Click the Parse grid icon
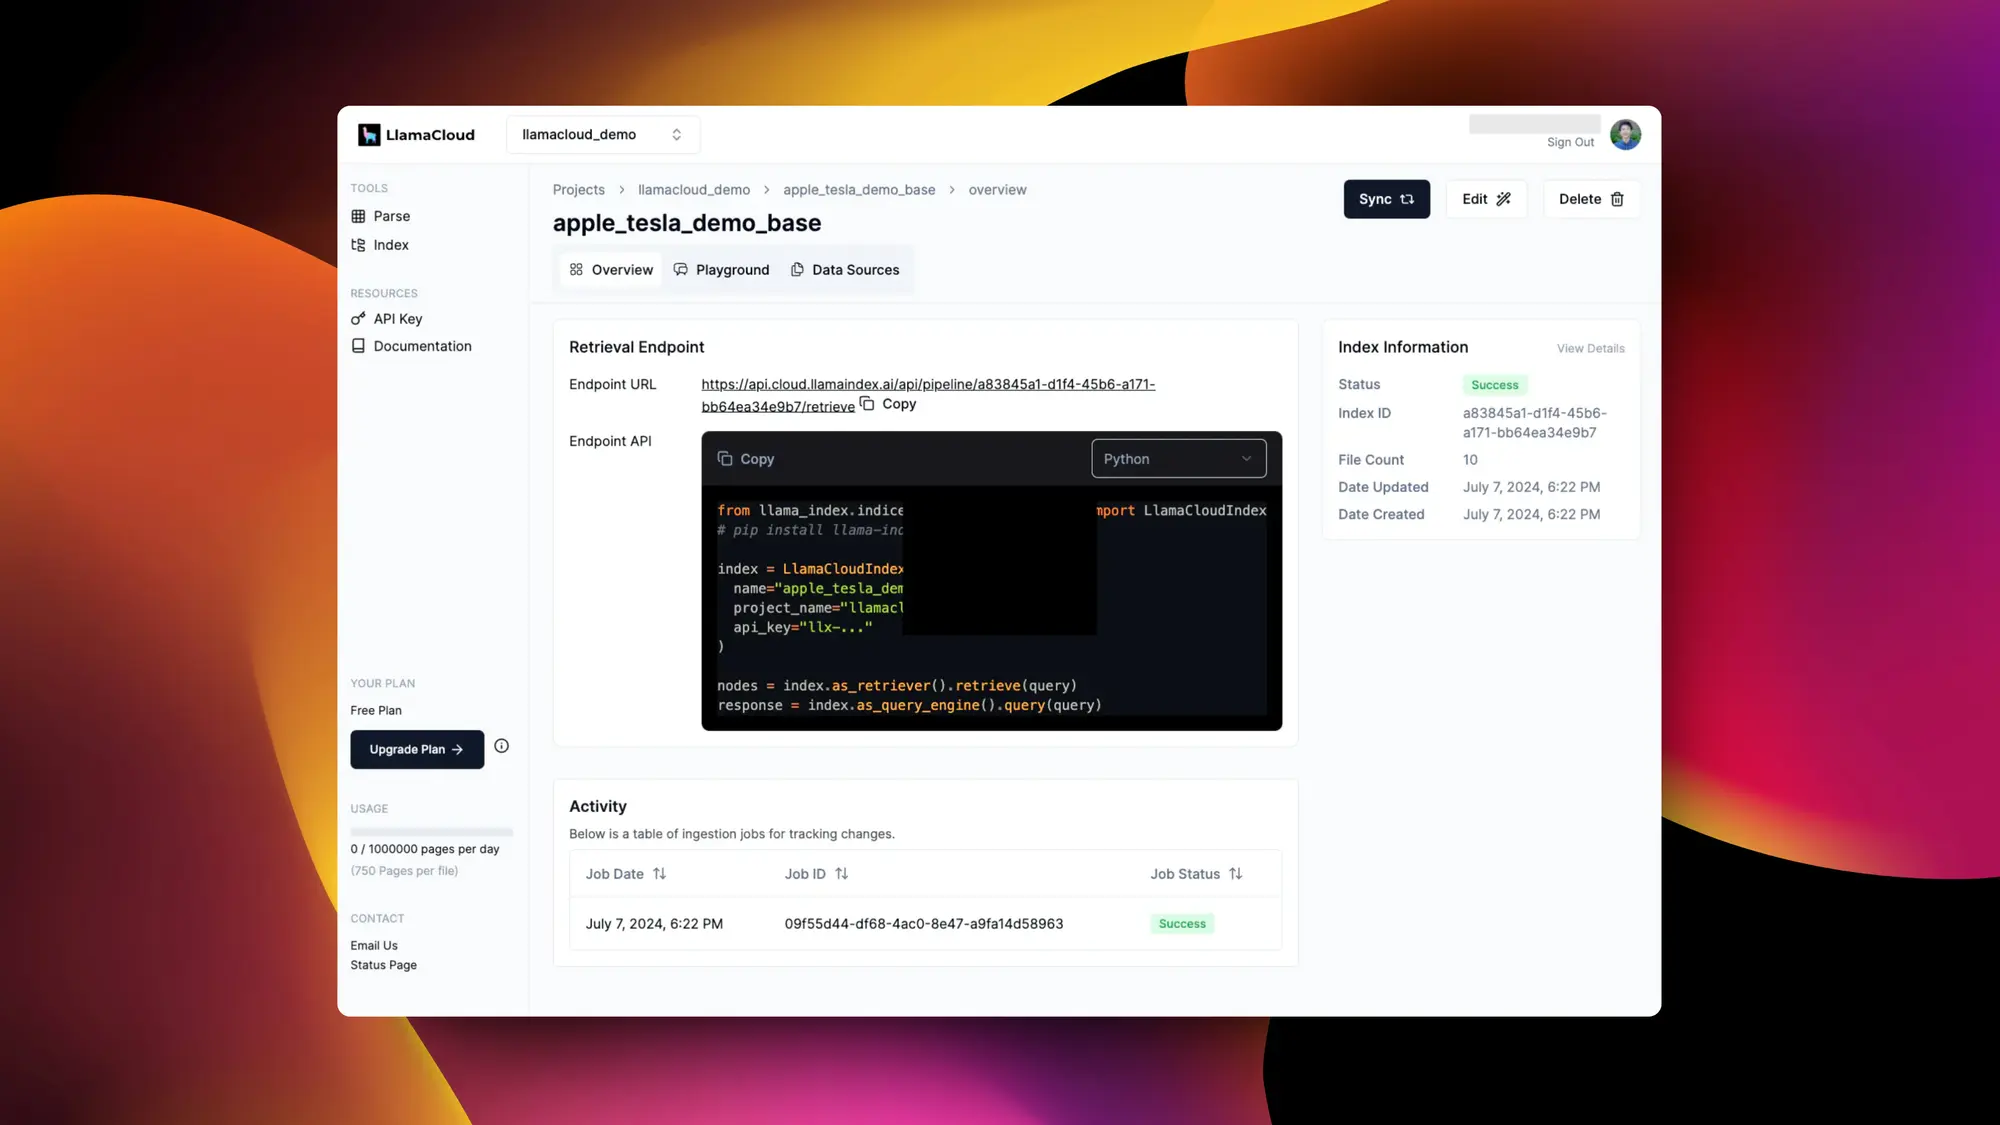Screen dimensions: 2000x1125 point(358,216)
